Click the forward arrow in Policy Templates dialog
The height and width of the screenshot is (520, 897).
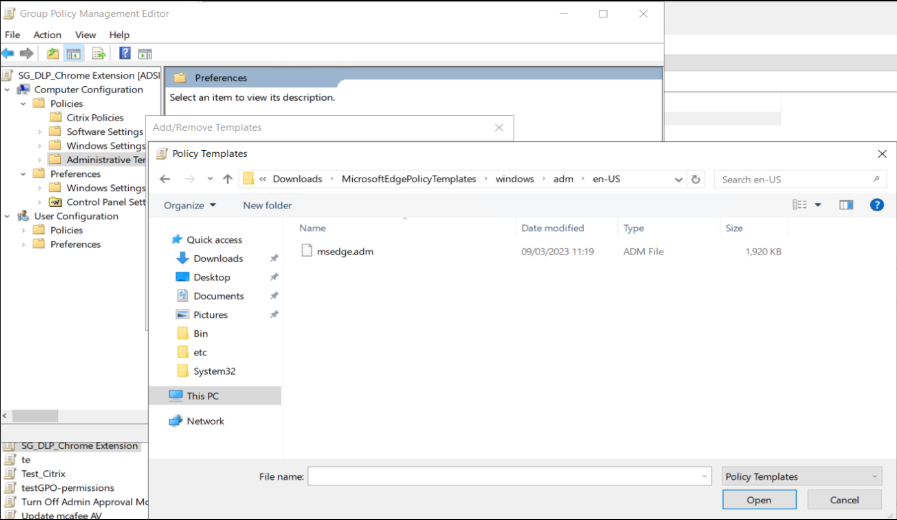point(190,179)
